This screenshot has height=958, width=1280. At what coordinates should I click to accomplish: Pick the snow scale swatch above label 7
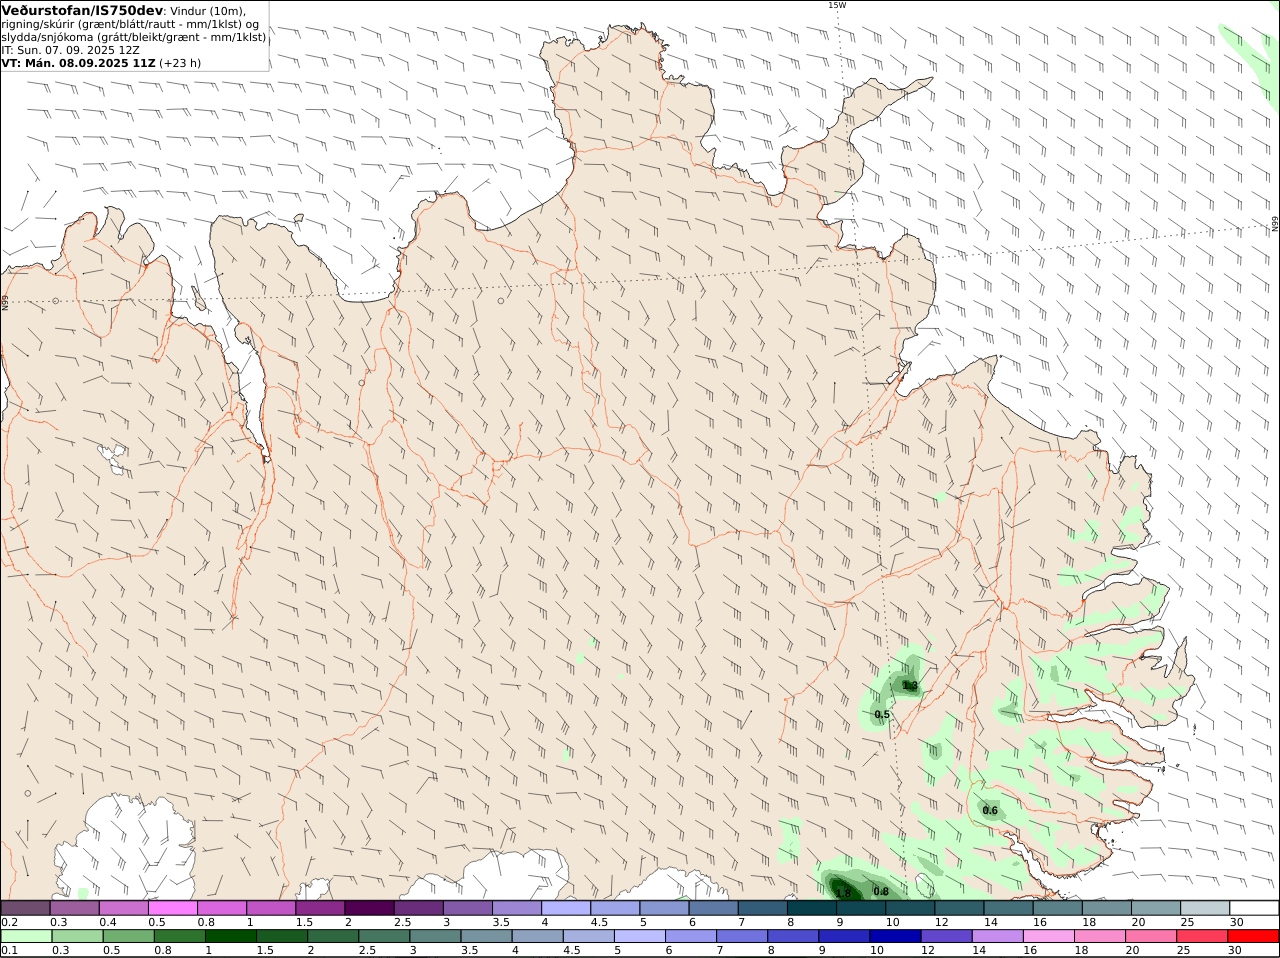tap(762, 907)
